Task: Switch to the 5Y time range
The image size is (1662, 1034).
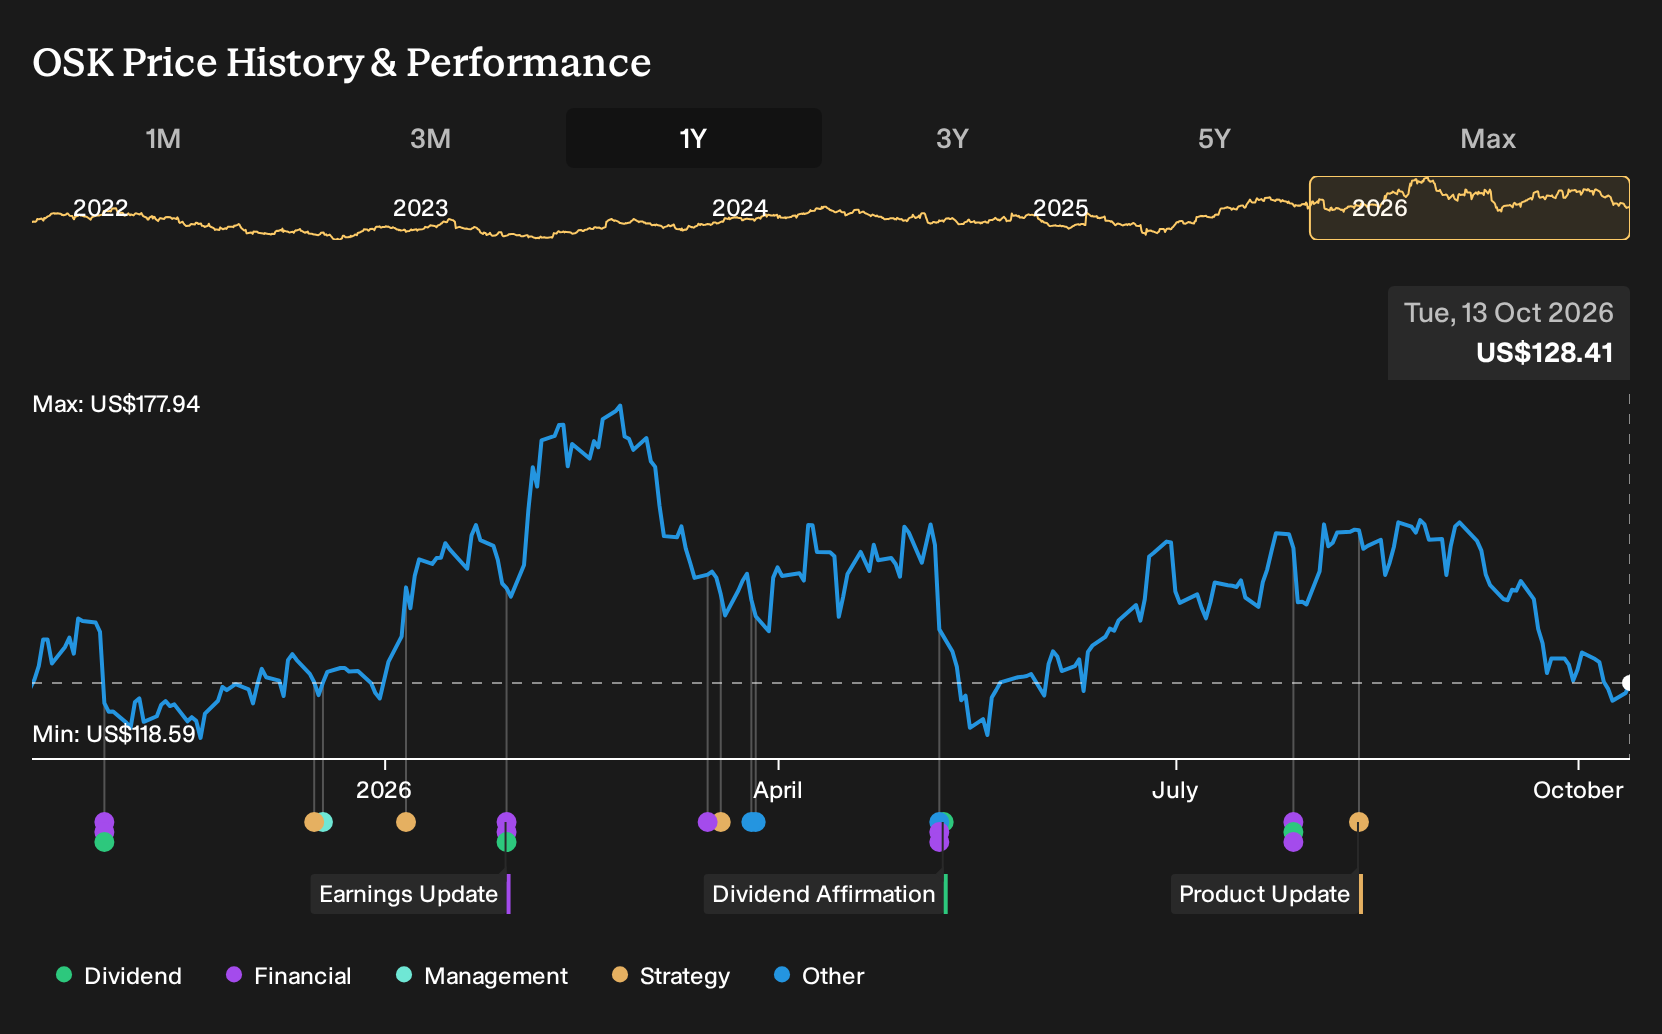Action: 1214,138
